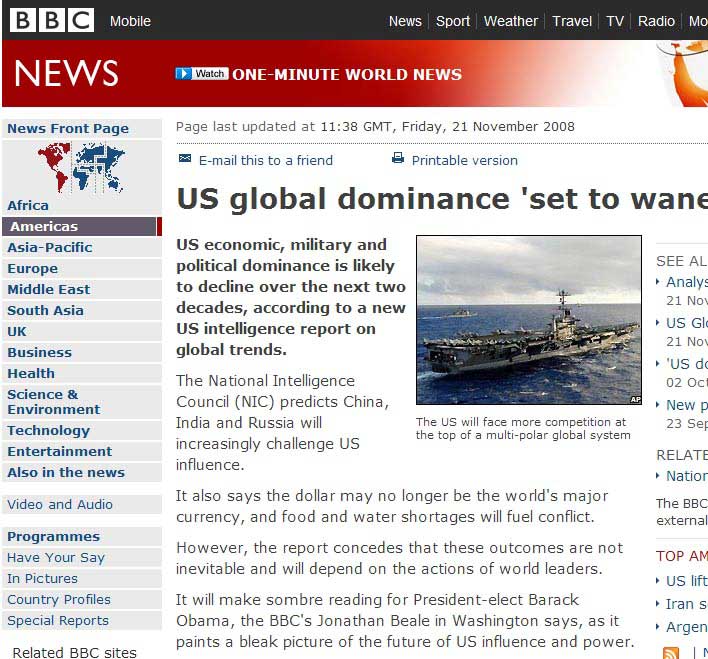Open the South Asia section
This screenshot has width=708, height=659.
[x=82, y=311]
